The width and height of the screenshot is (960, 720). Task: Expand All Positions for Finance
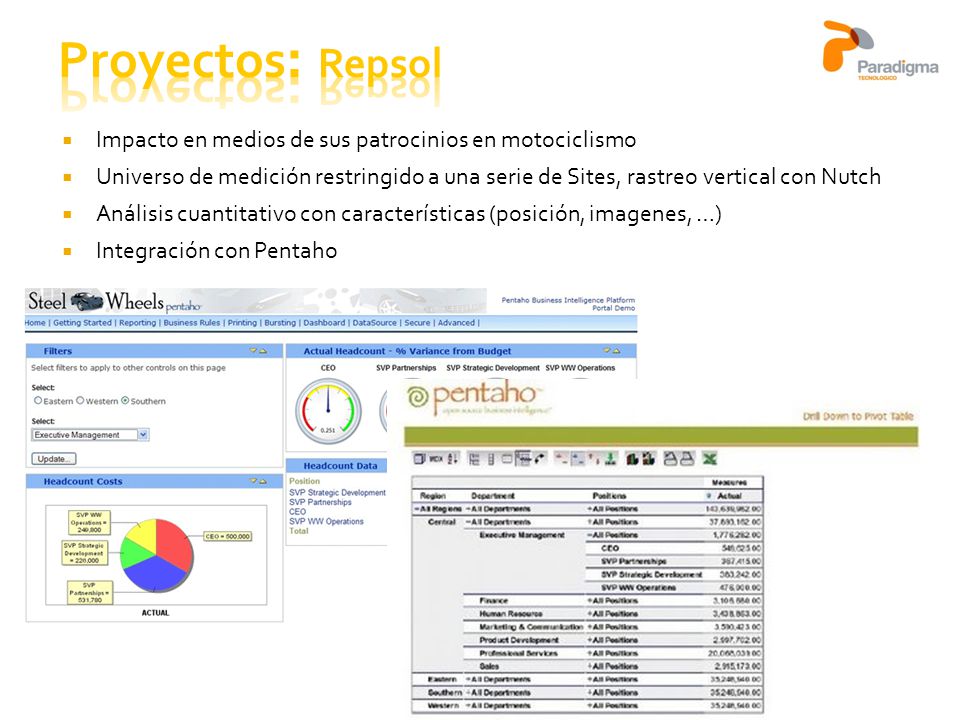[x=589, y=601]
